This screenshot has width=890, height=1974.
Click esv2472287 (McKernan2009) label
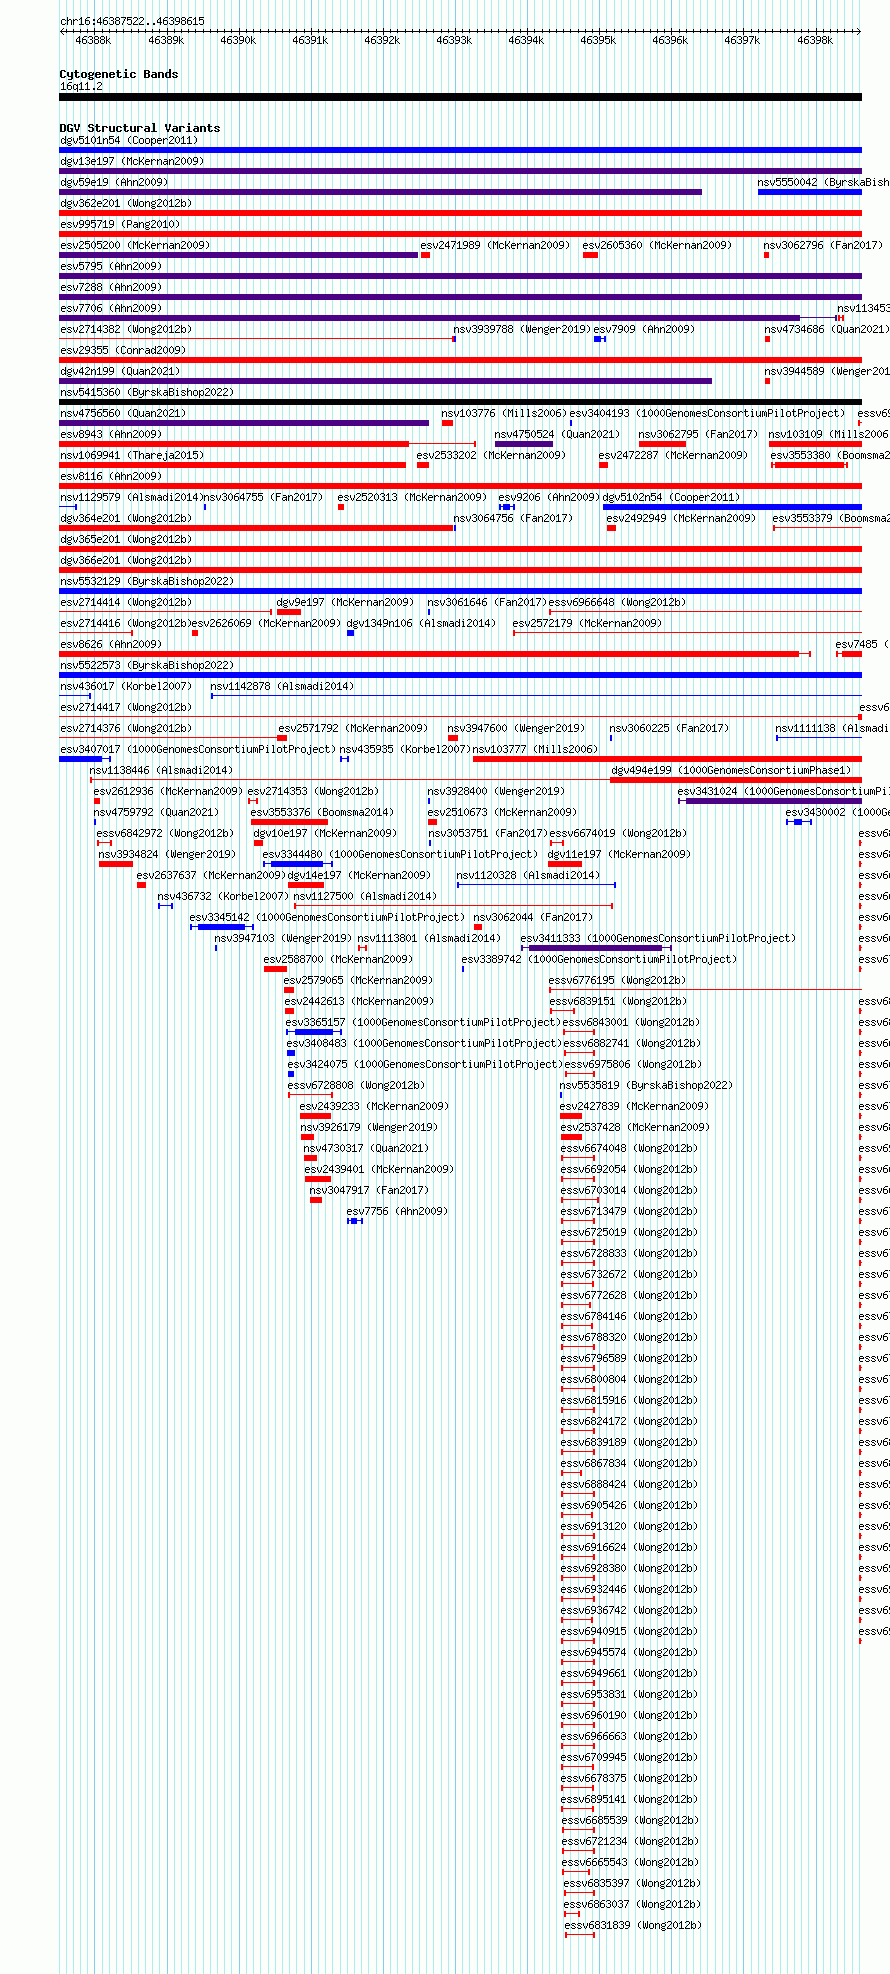click(x=673, y=455)
